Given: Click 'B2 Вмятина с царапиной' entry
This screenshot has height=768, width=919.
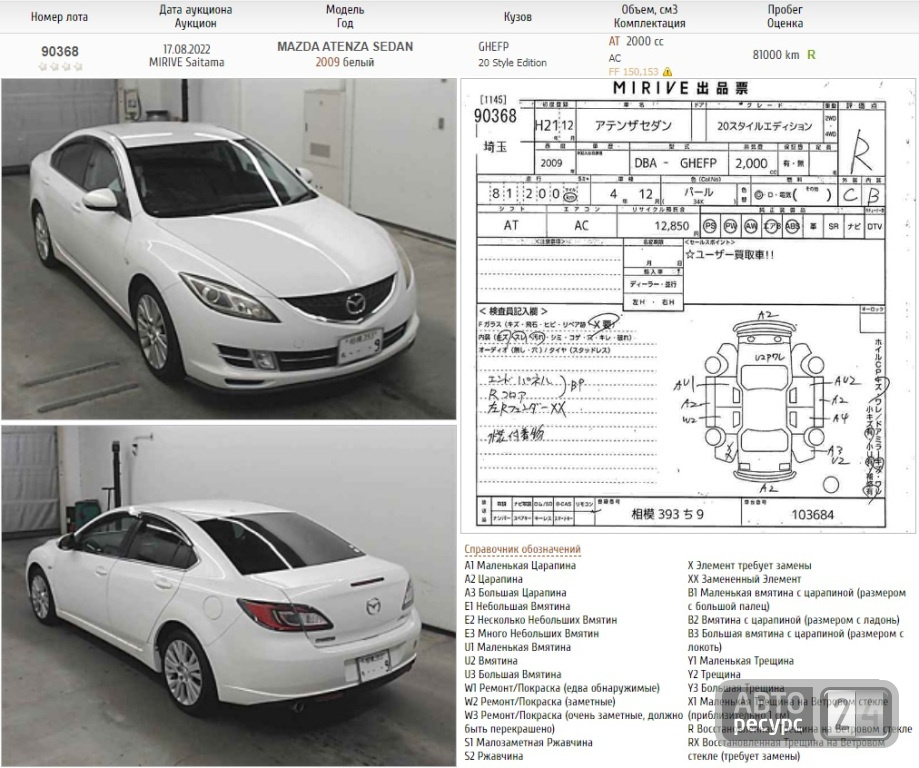Looking at the screenshot, I should coord(794,620).
